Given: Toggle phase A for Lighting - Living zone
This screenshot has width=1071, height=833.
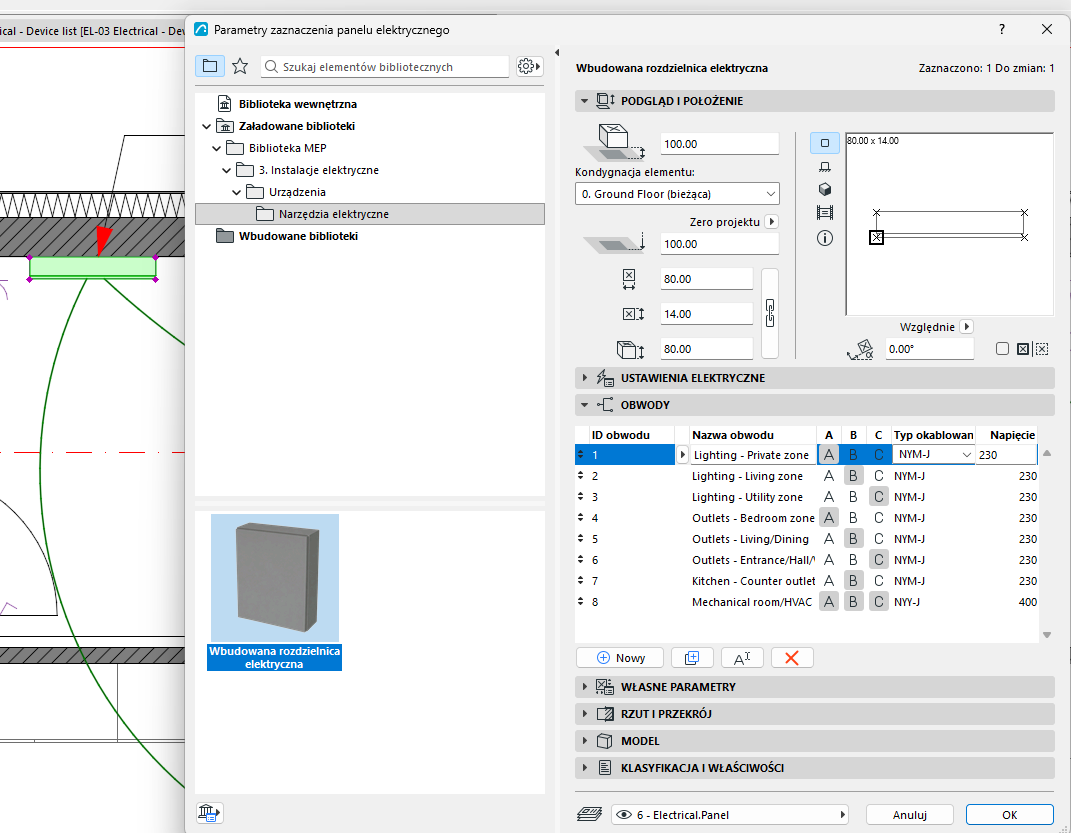Looking at the screenshot, I should pos(829,476).
